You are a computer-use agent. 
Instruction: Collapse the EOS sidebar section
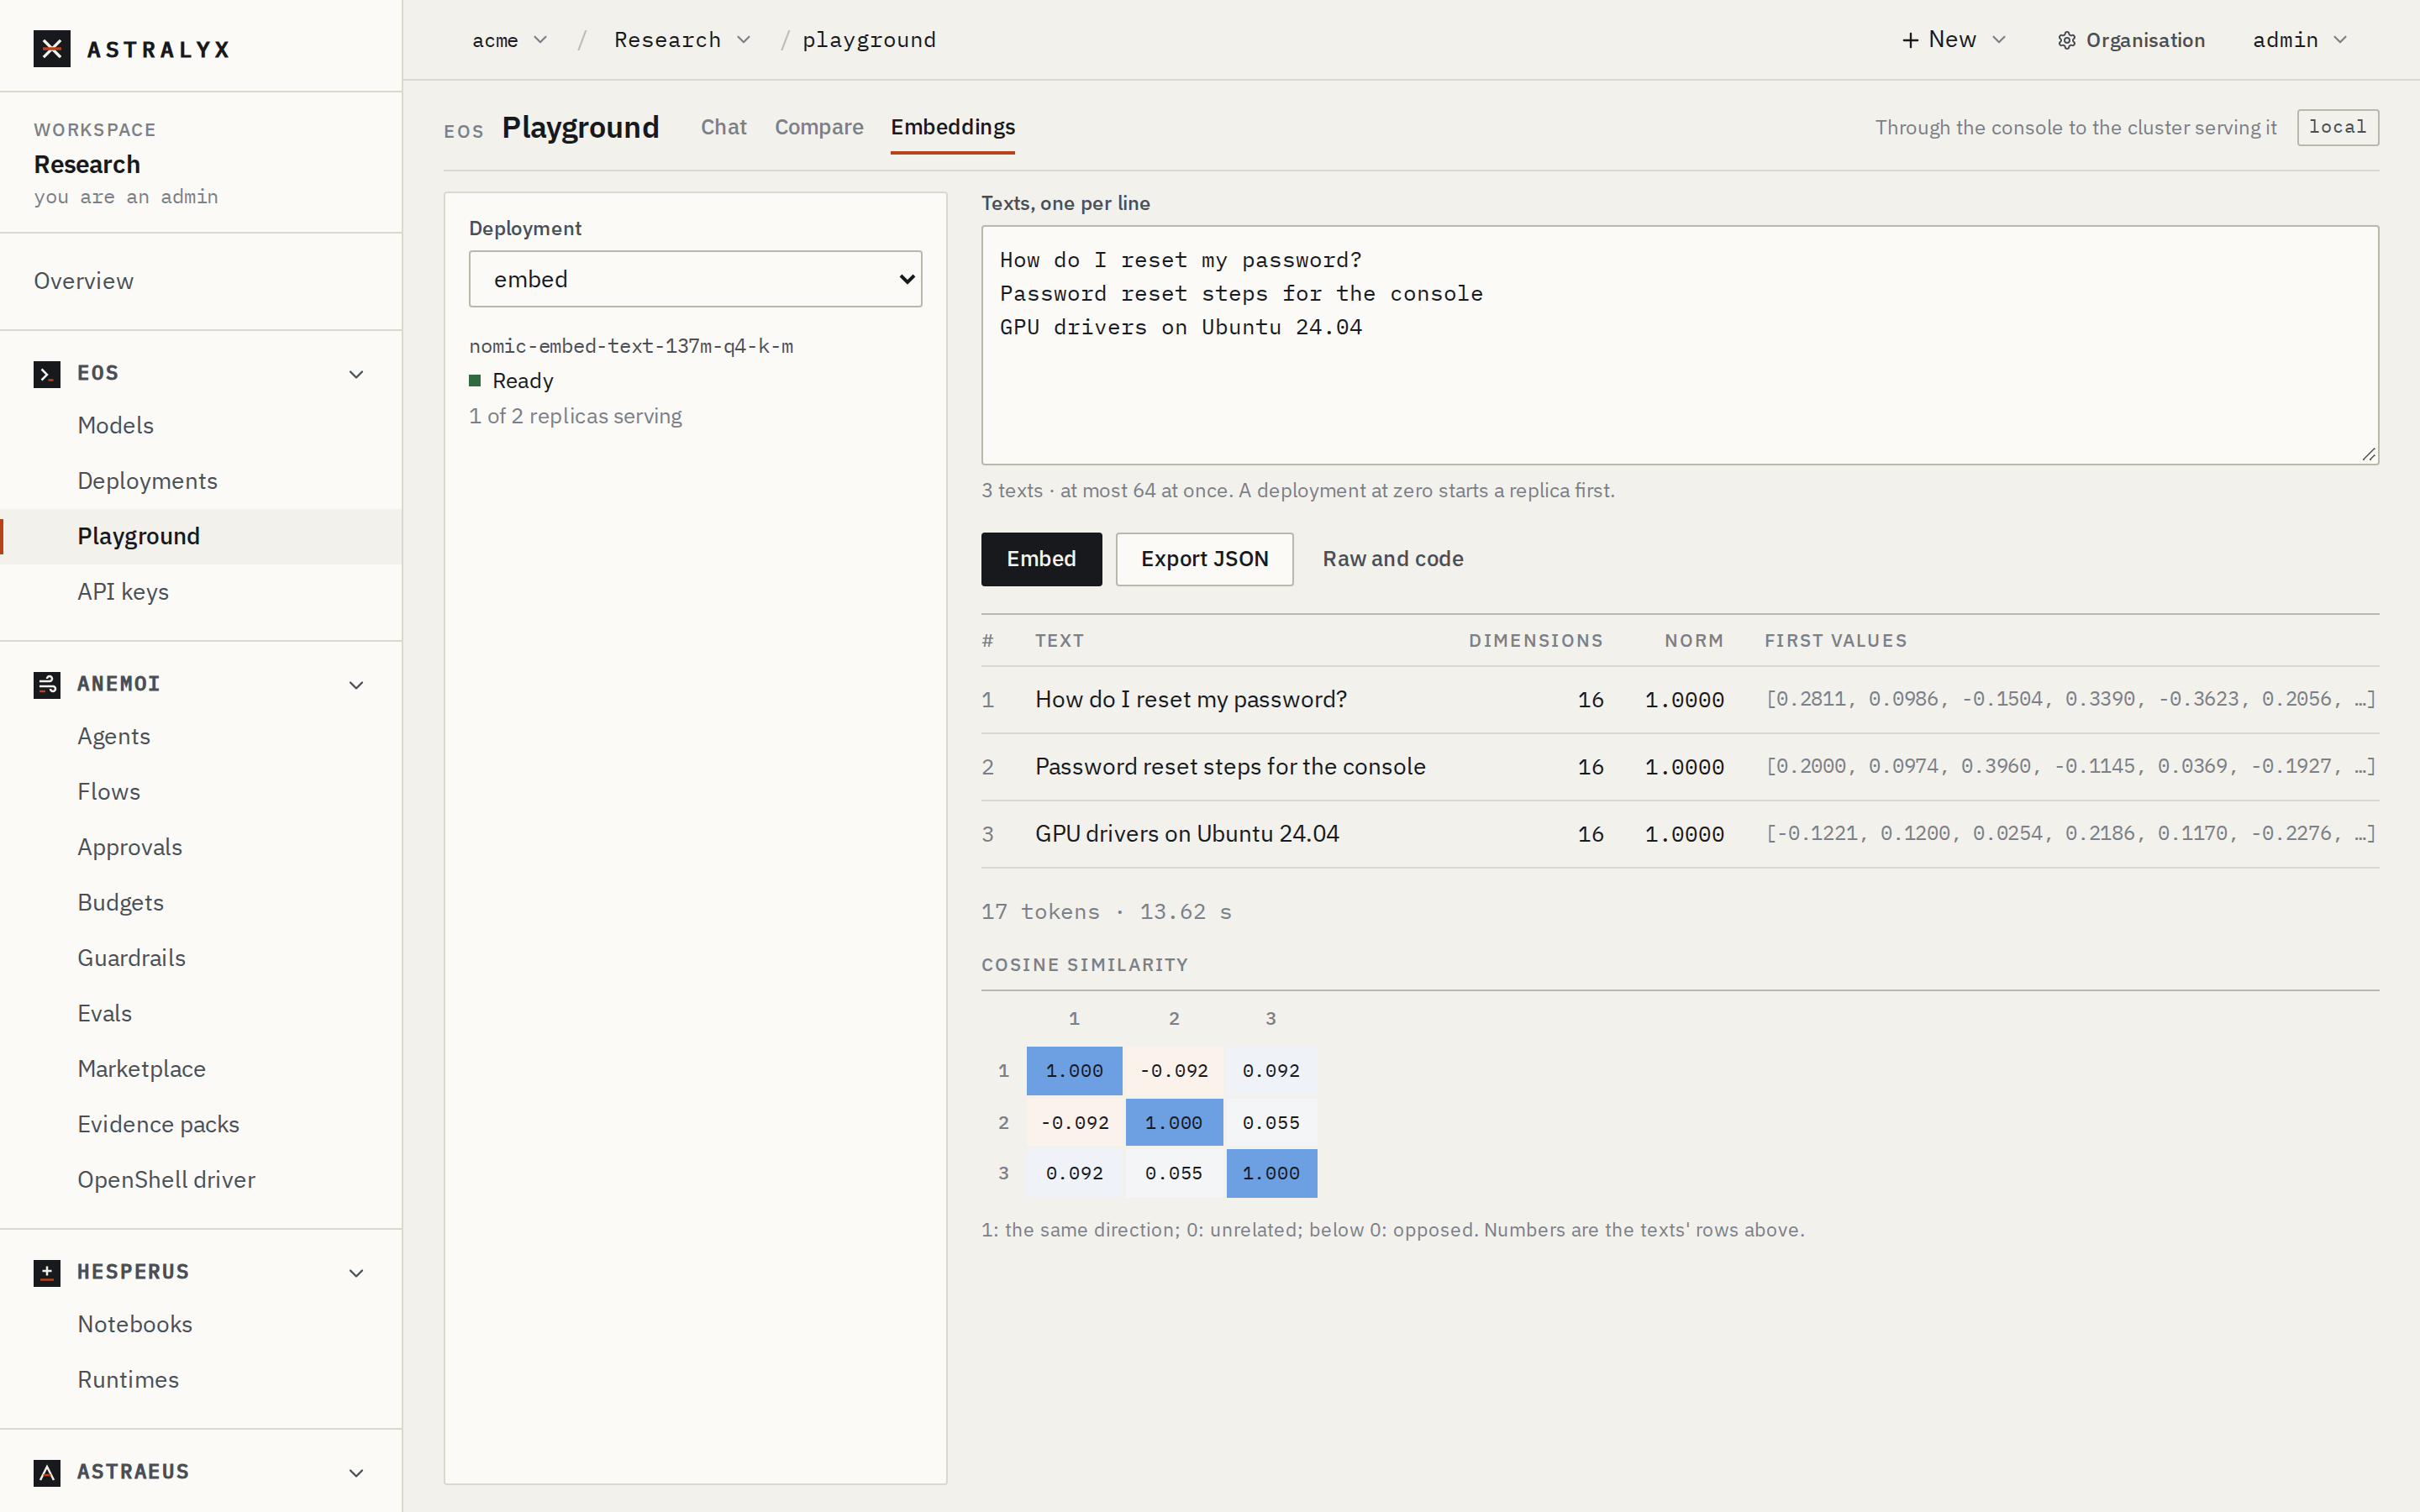coord(356,374)
